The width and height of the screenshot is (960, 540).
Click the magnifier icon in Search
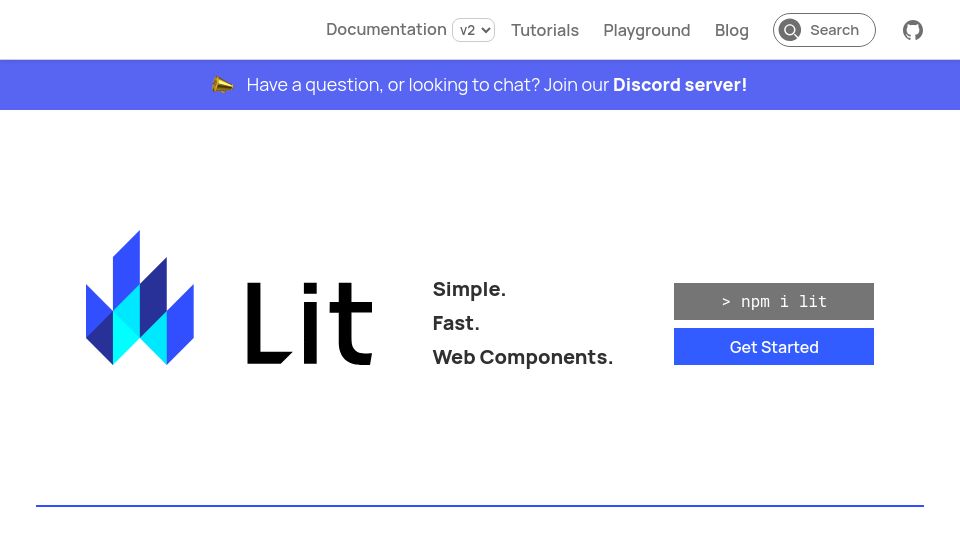coord(790,30)
